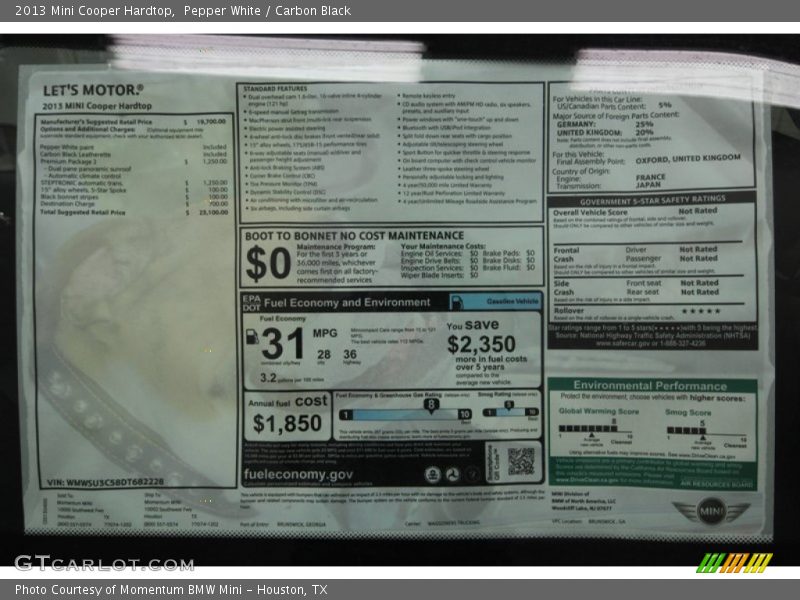Click the LET'S MOTOR heading

point(92,90)
